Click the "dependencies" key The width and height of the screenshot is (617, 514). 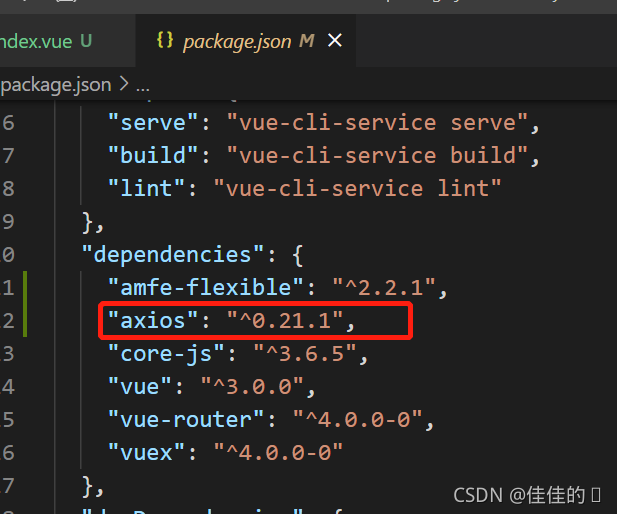pyautogui.click(x=173, y=255)
